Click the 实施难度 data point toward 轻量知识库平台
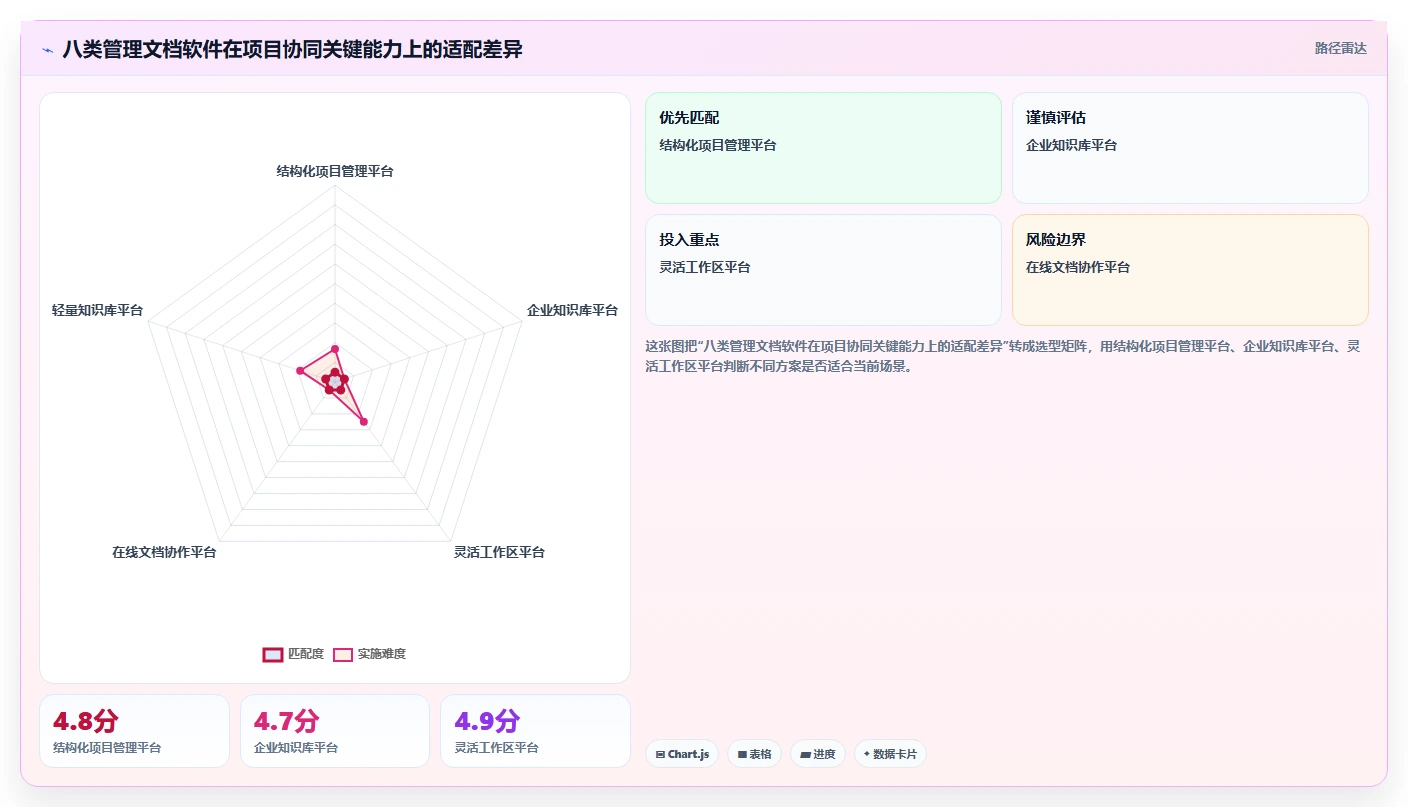1408x807 pixels. pos(300,371)
